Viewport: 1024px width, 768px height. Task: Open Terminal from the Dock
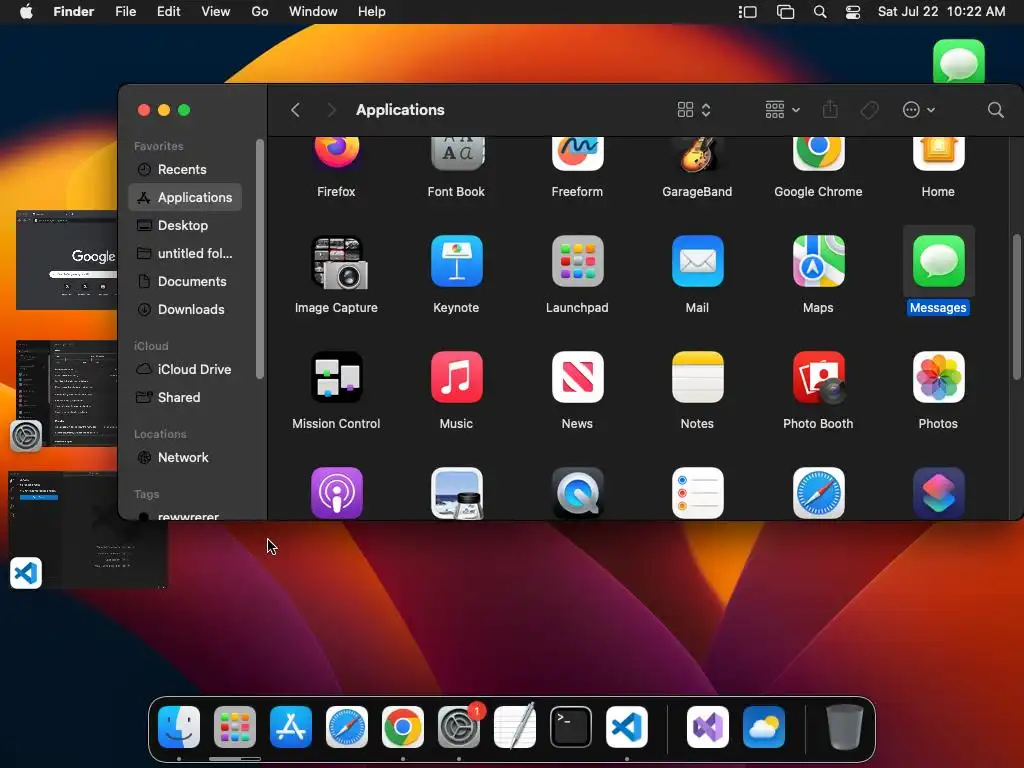click(x=571, y=727)
